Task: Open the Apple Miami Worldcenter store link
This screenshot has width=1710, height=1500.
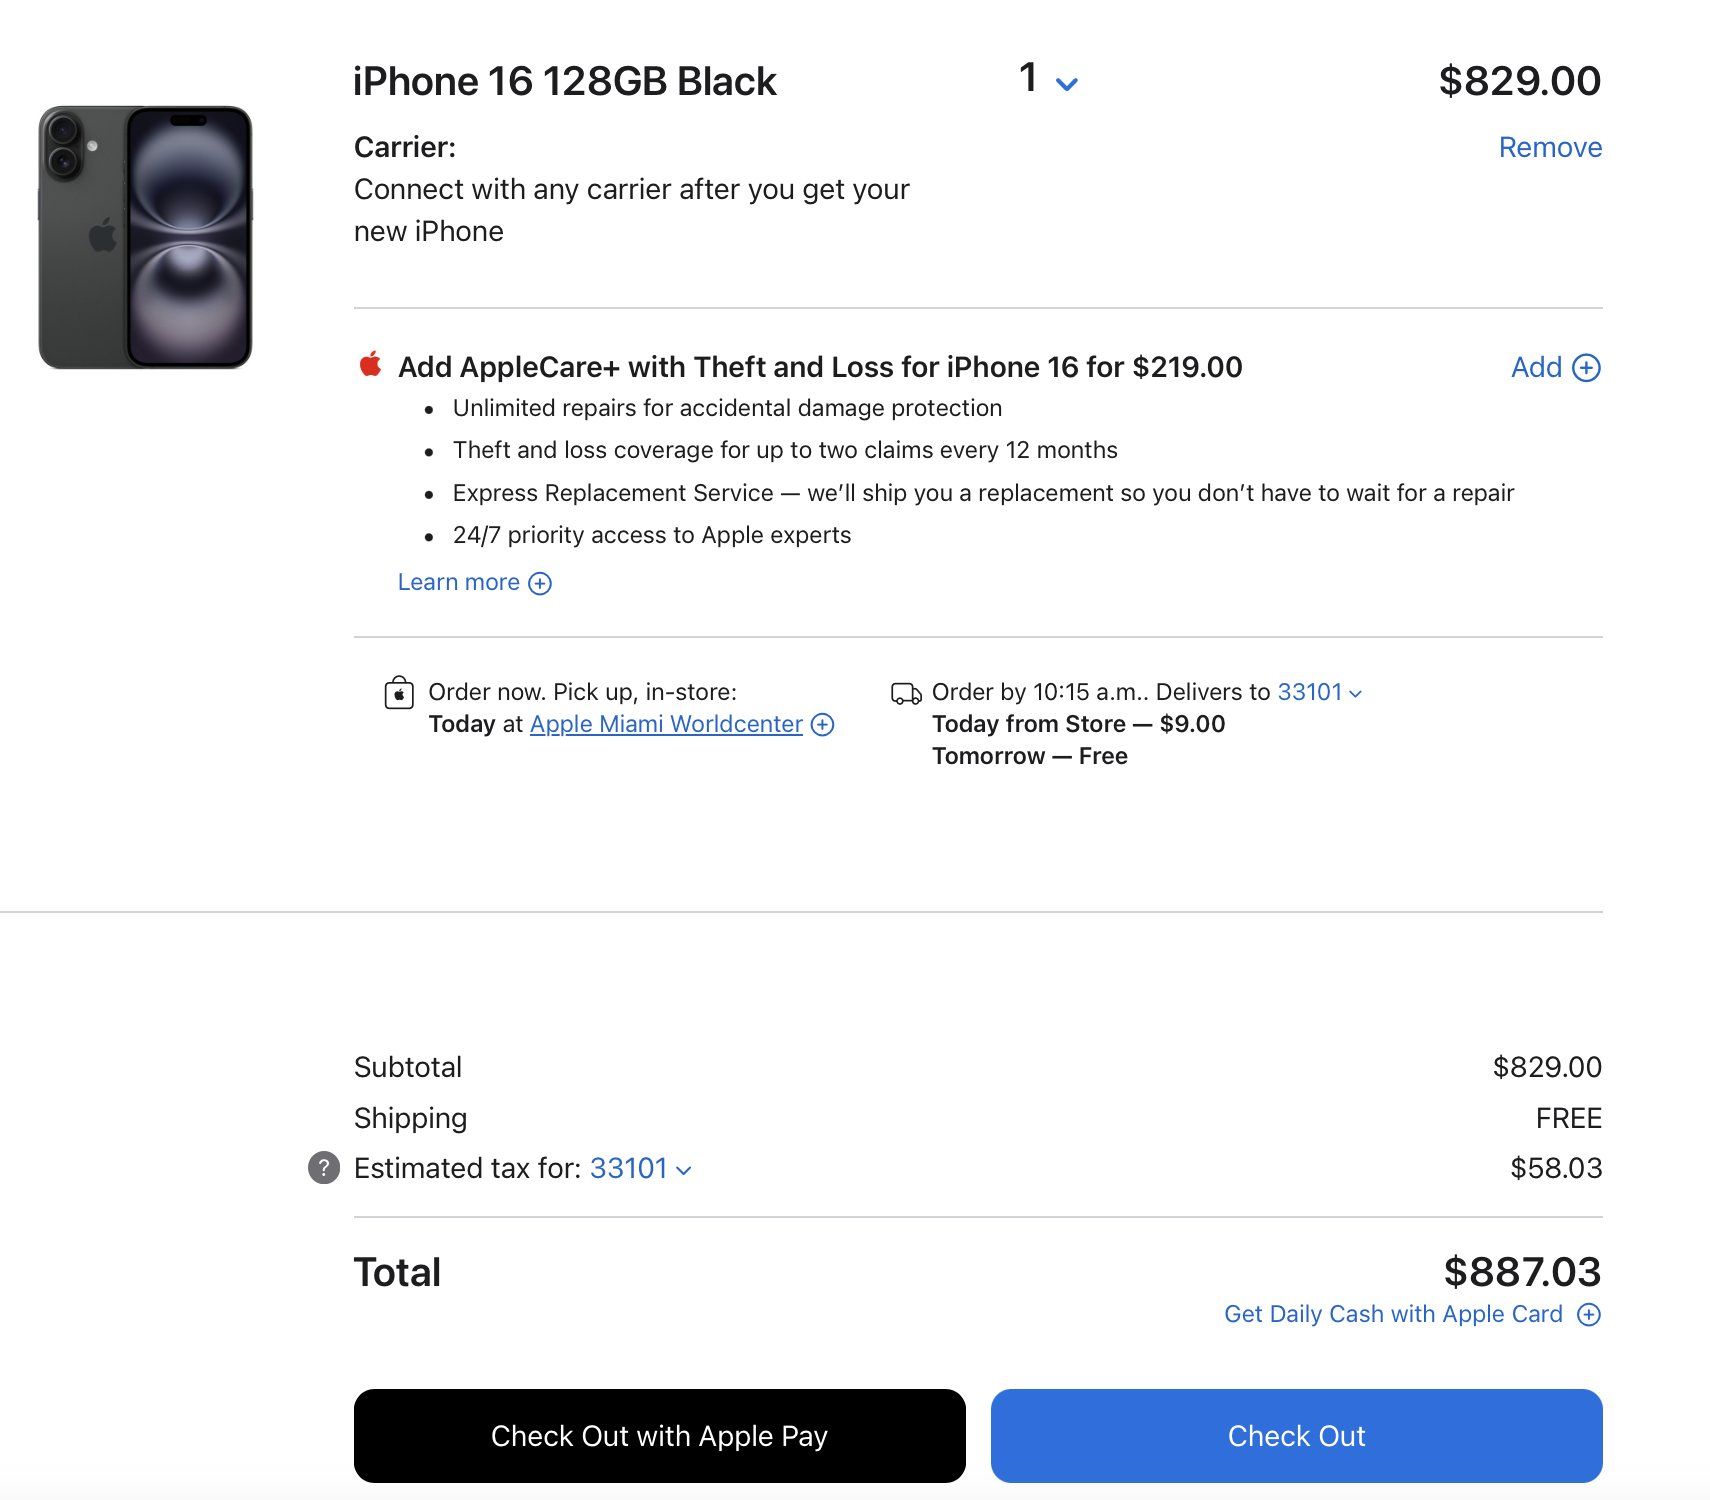Action: [x=666, y=724]
